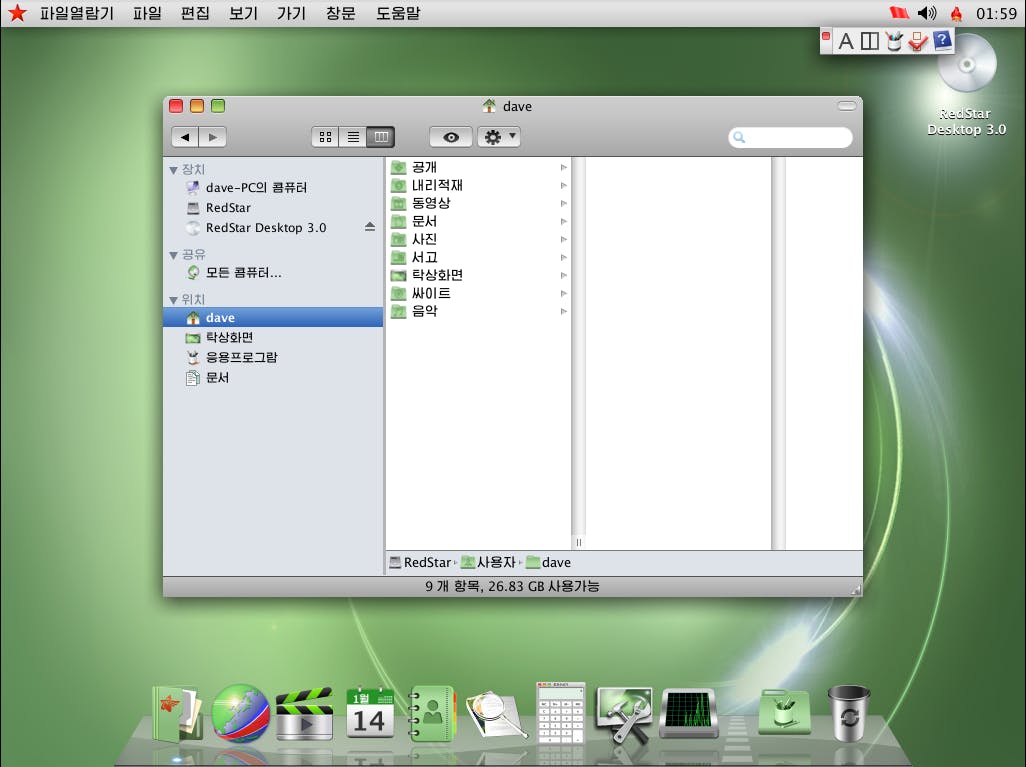Select 모든 콤퓨터... in sidebar
The width and height of the screenshot is (1026, 767).
pyautogui.click(x=273, y=273)
